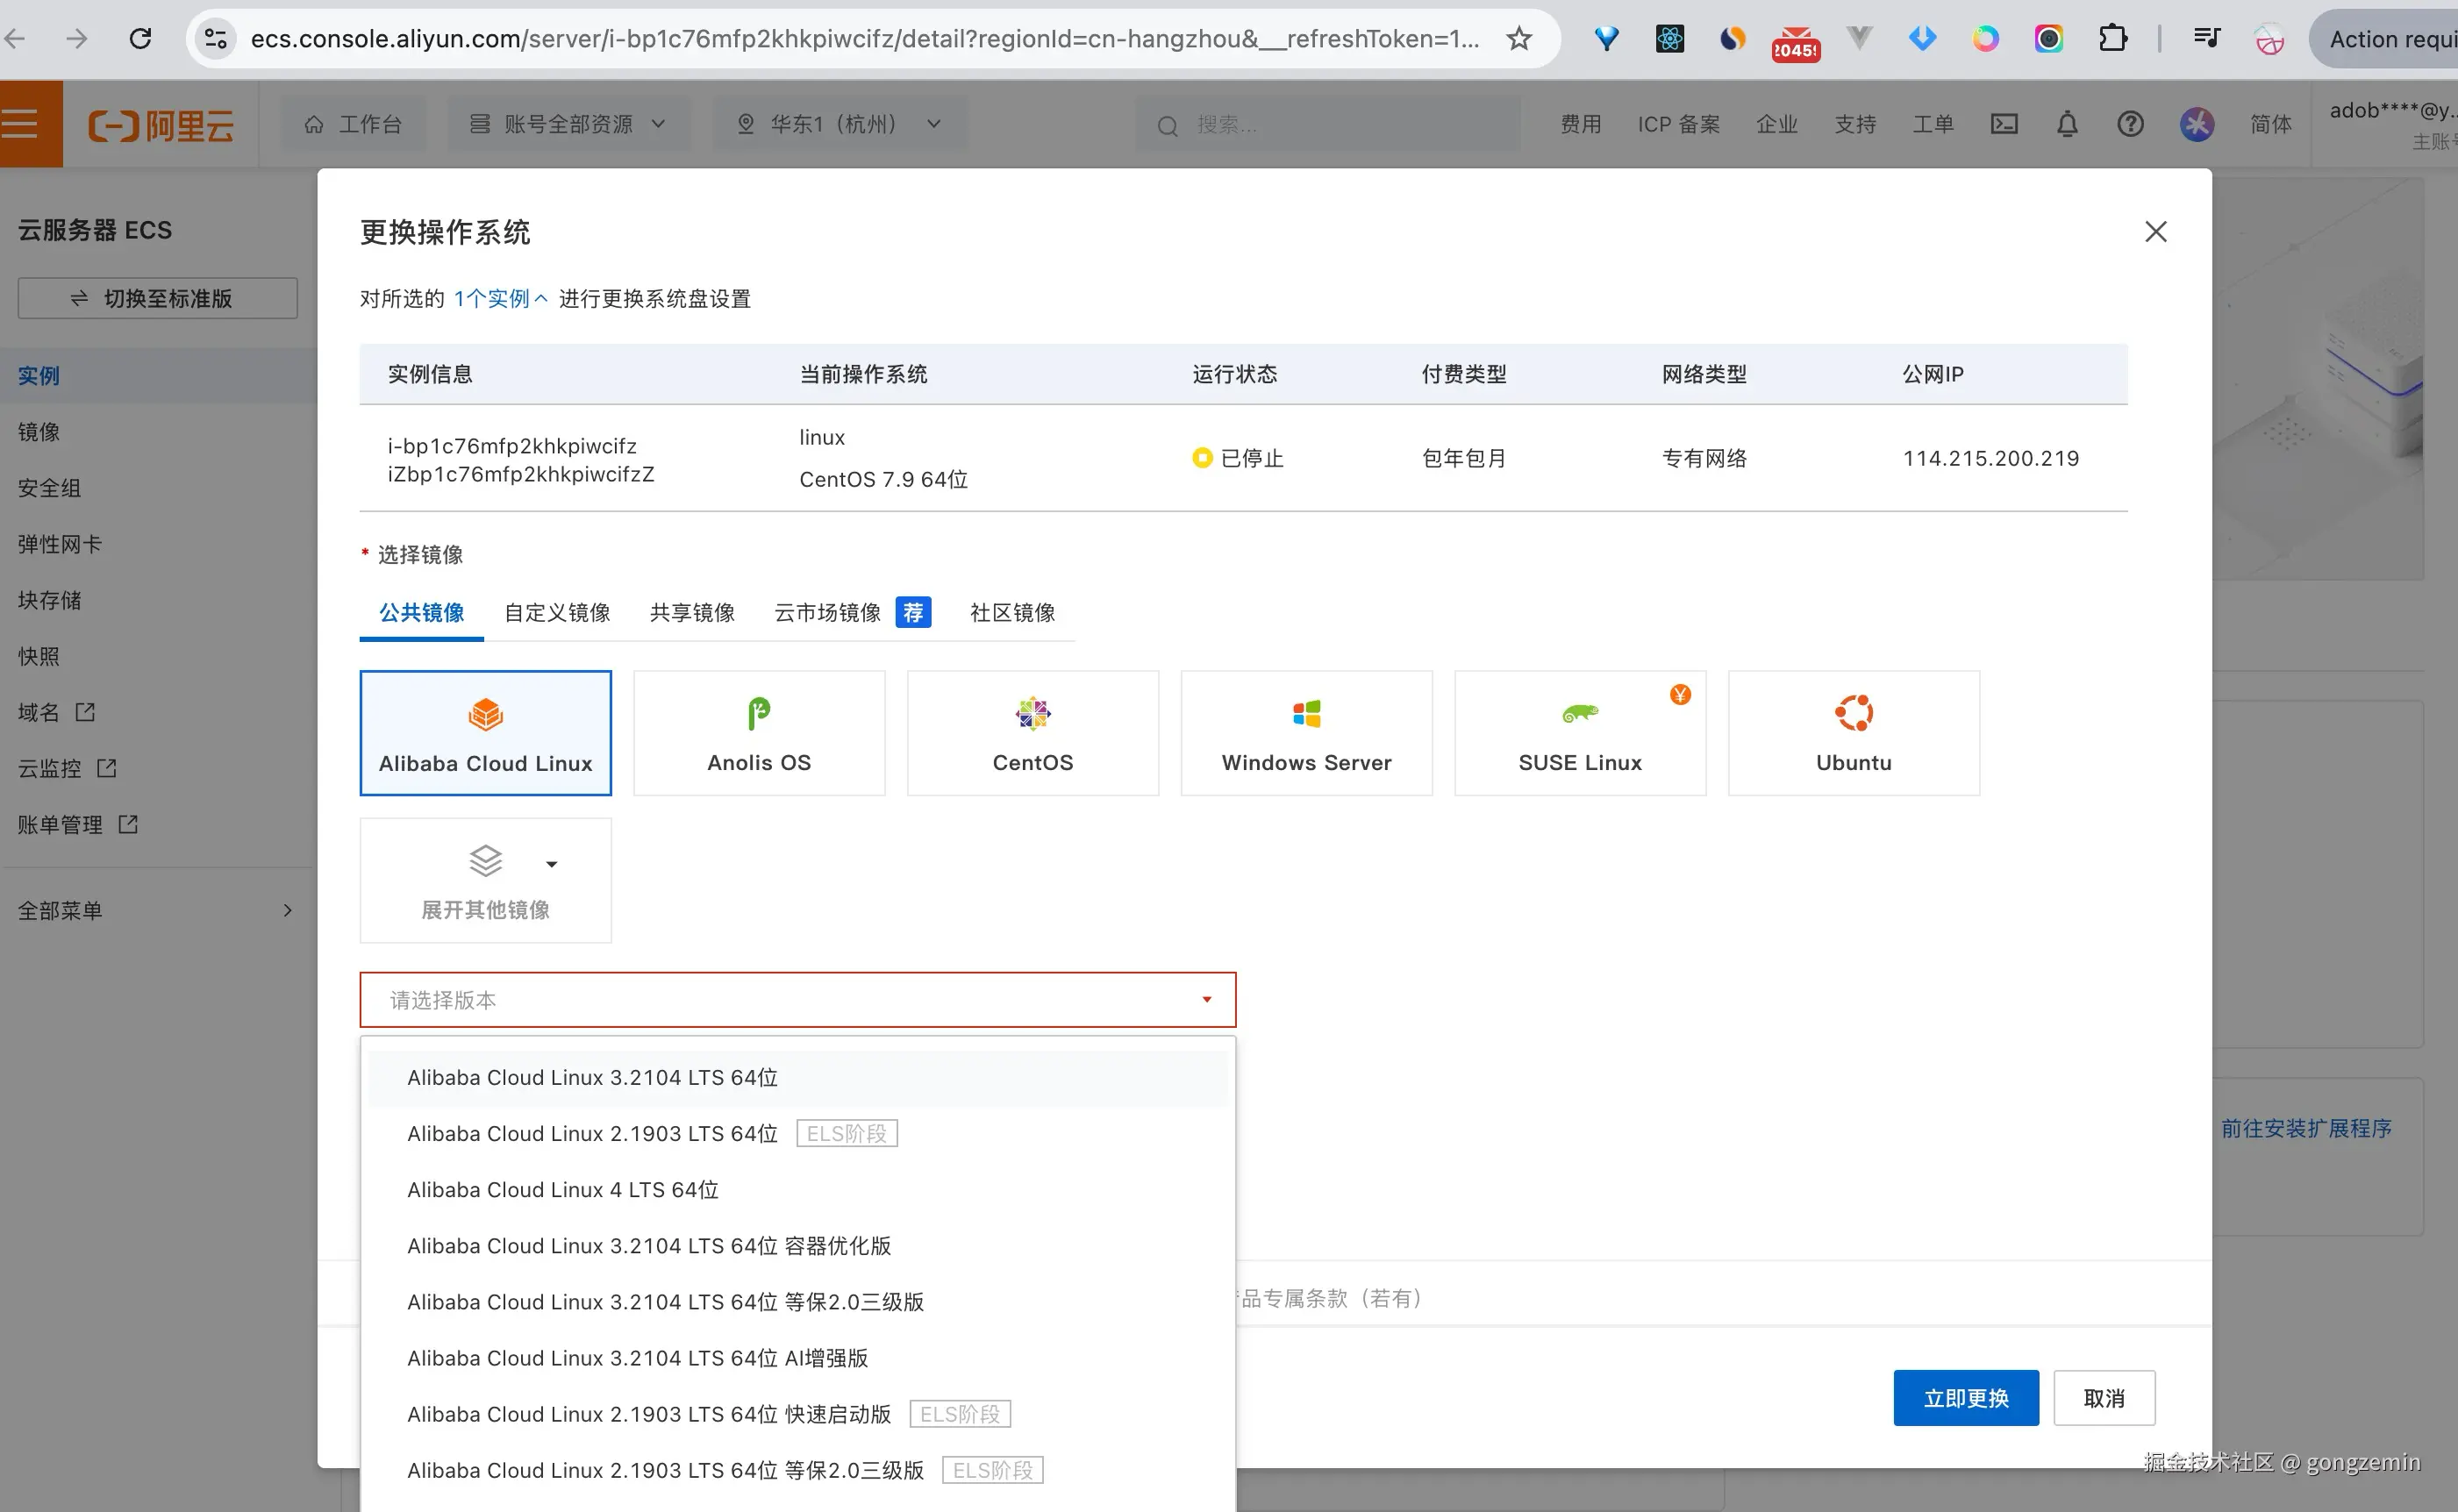Click the blue replace now button
The image size is (2458, 1512).
[x=1965, y=1397]
